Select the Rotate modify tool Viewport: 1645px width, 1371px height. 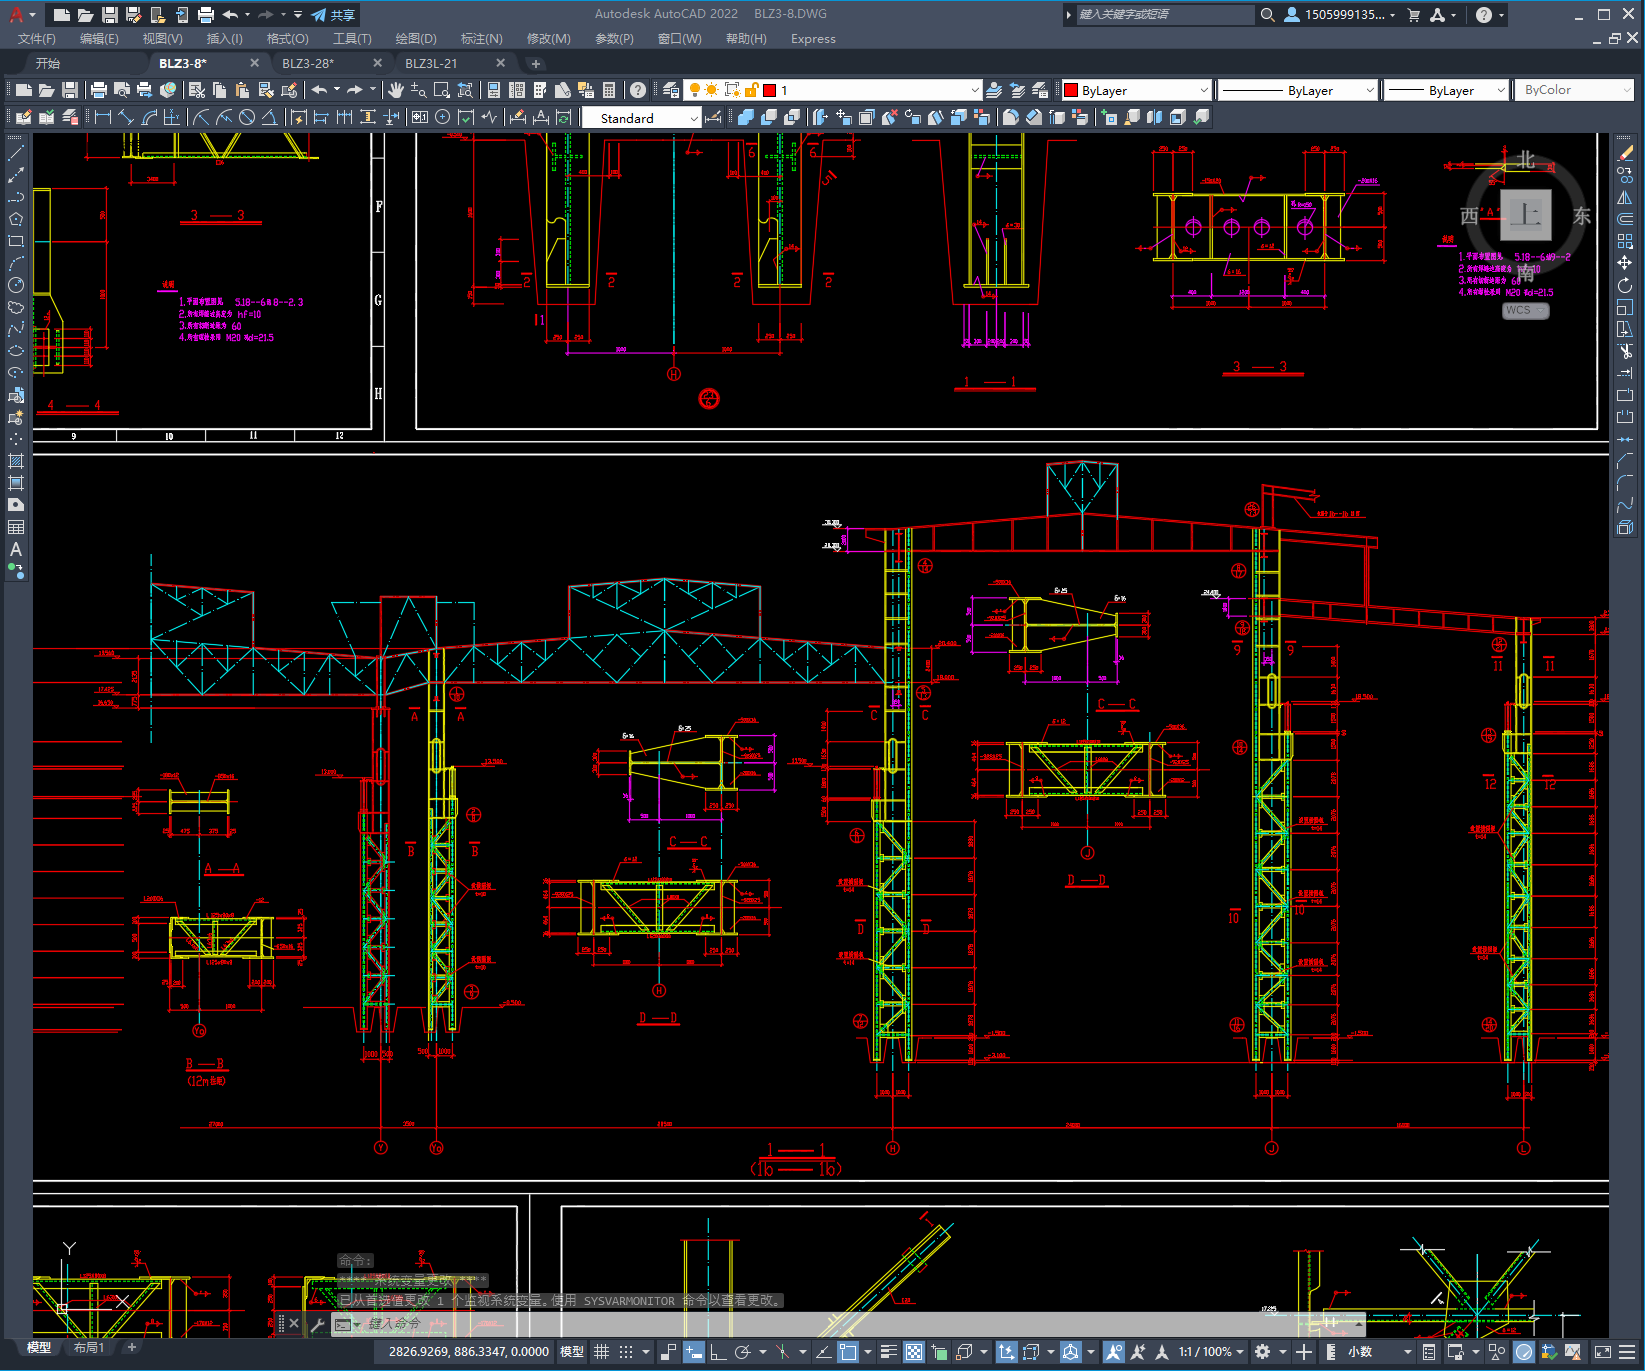tap(1625, 285)
